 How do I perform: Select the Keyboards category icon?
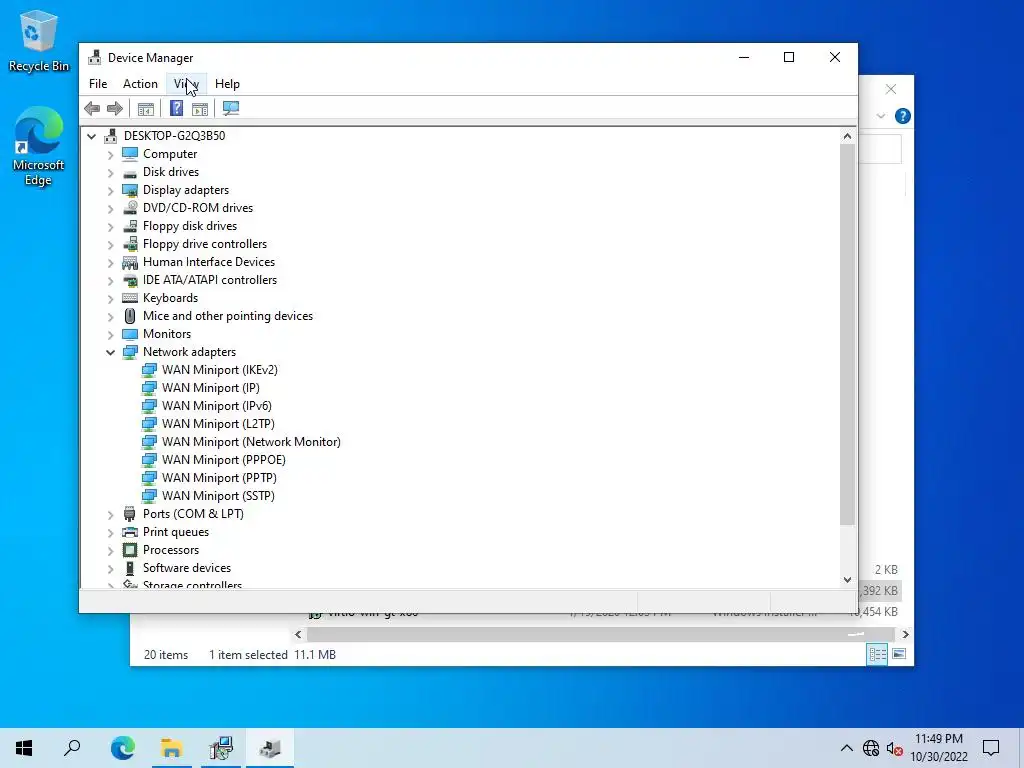click(130, 298)
